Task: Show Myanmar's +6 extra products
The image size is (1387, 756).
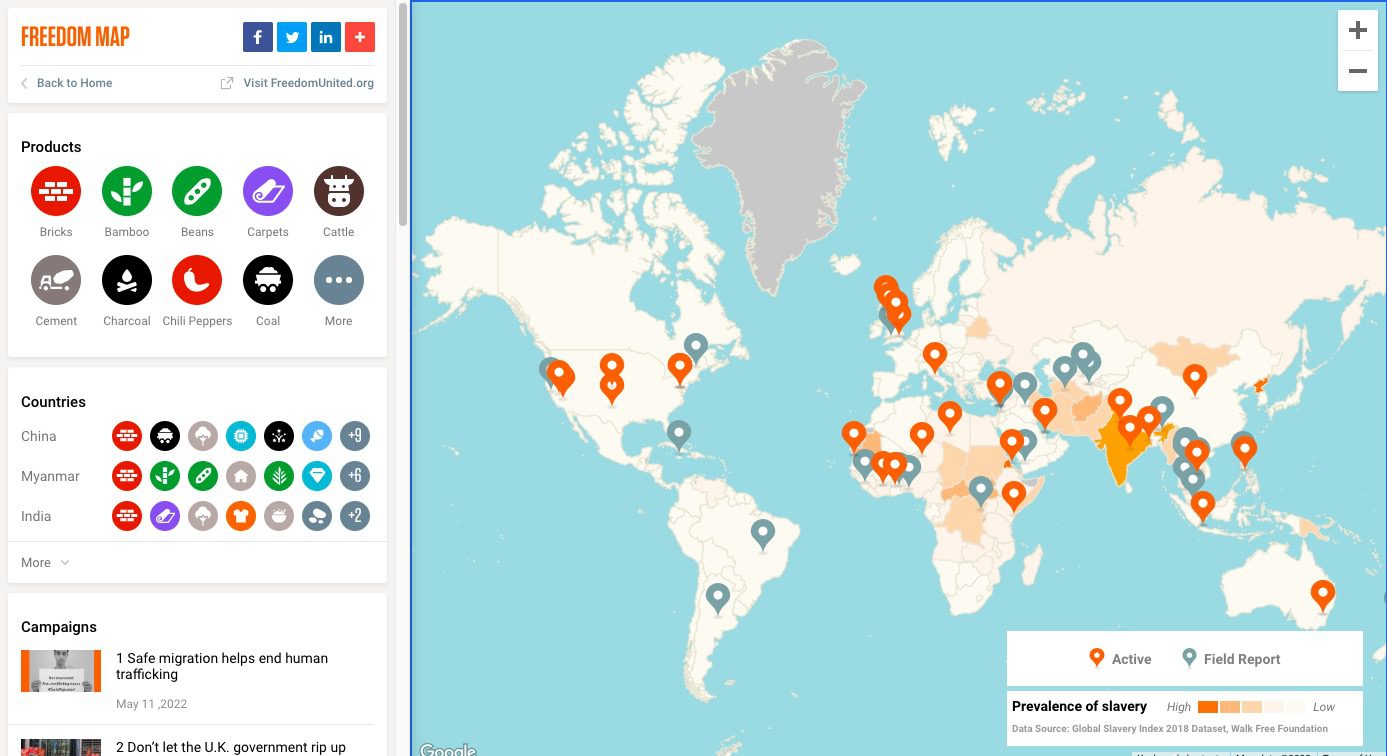Action: 355,476
